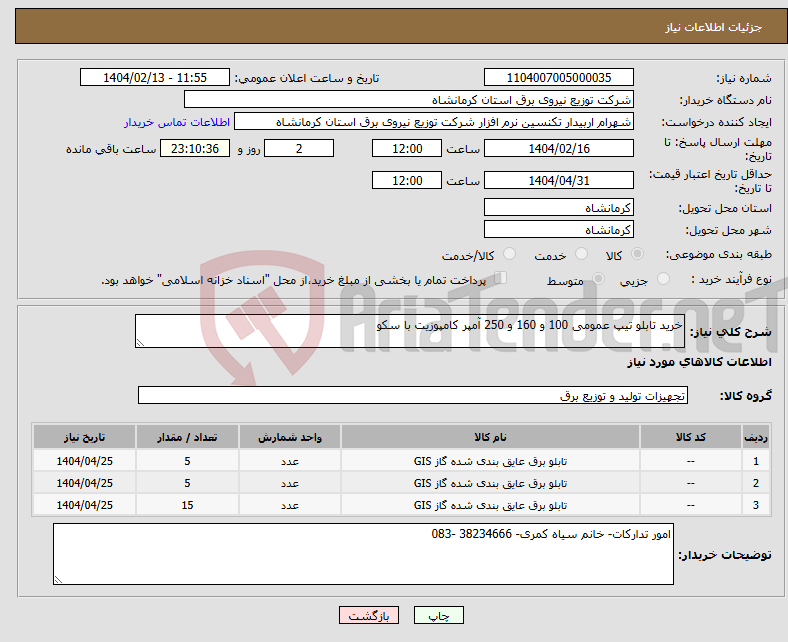Focus the response deadline date 1404/02/16 field

pos(558,149)
